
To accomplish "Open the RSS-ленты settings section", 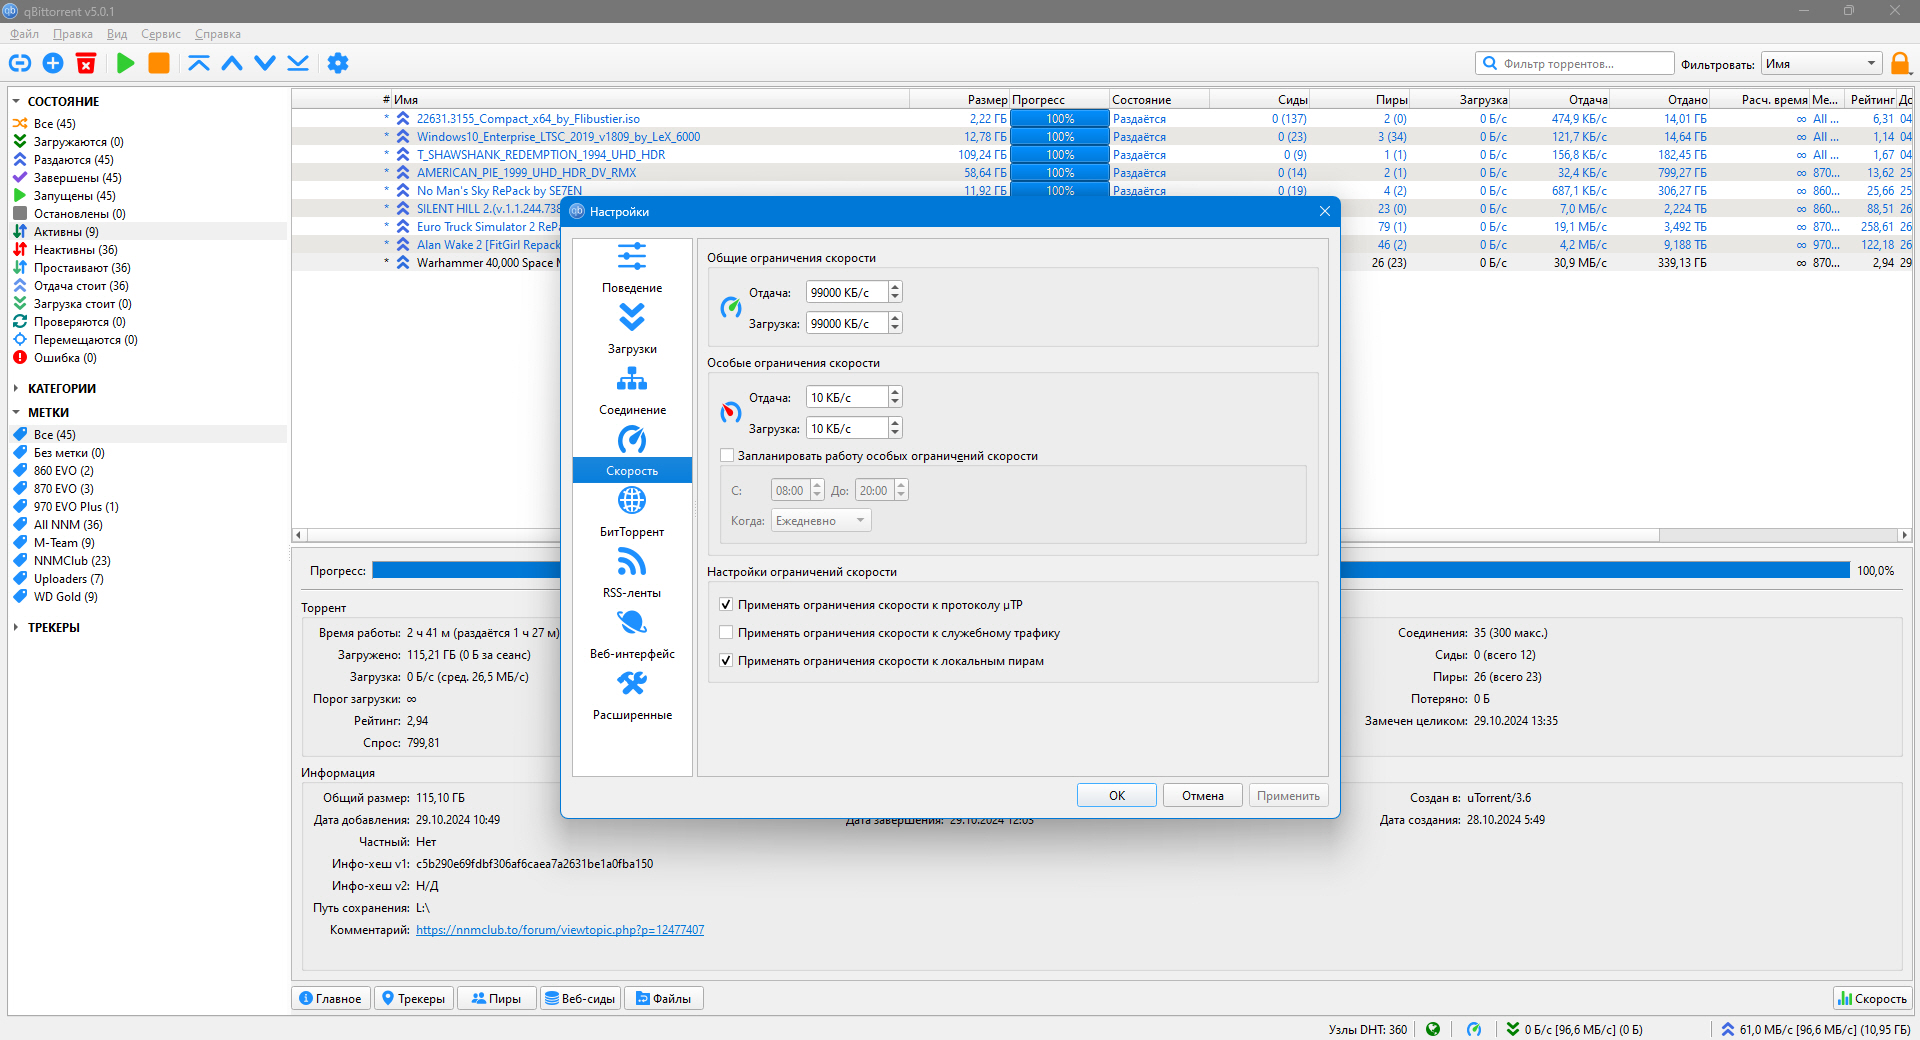I will 632,573.
